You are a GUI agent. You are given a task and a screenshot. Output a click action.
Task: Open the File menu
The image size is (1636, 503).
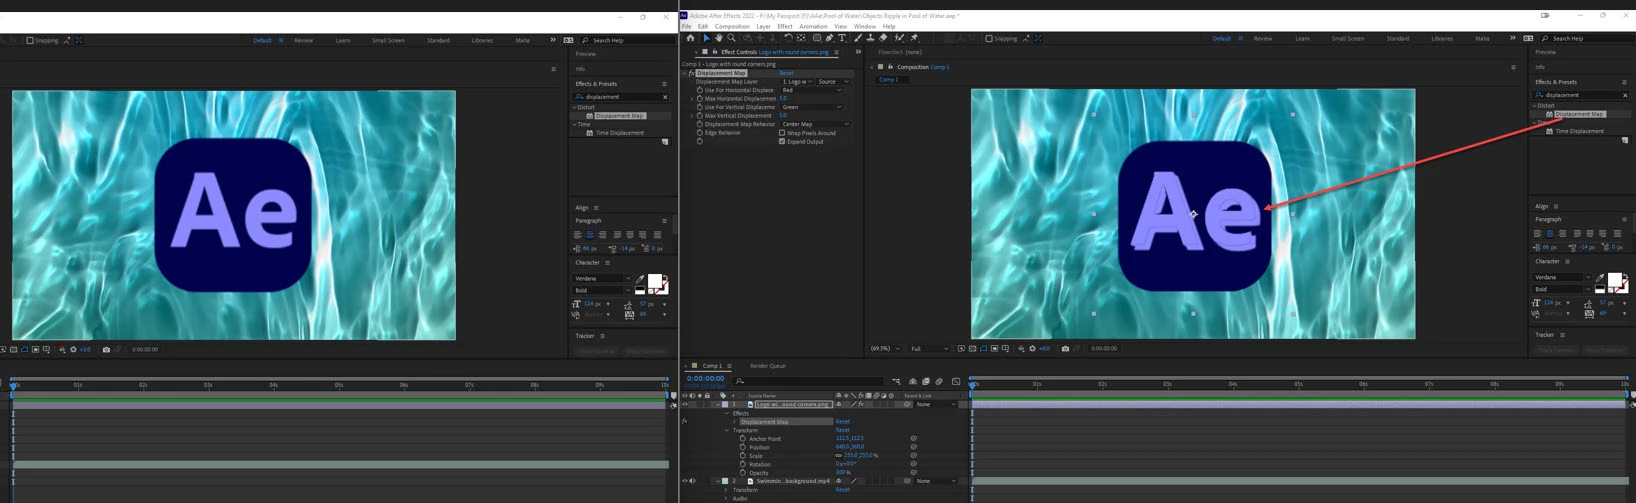(x=686, y=26)
